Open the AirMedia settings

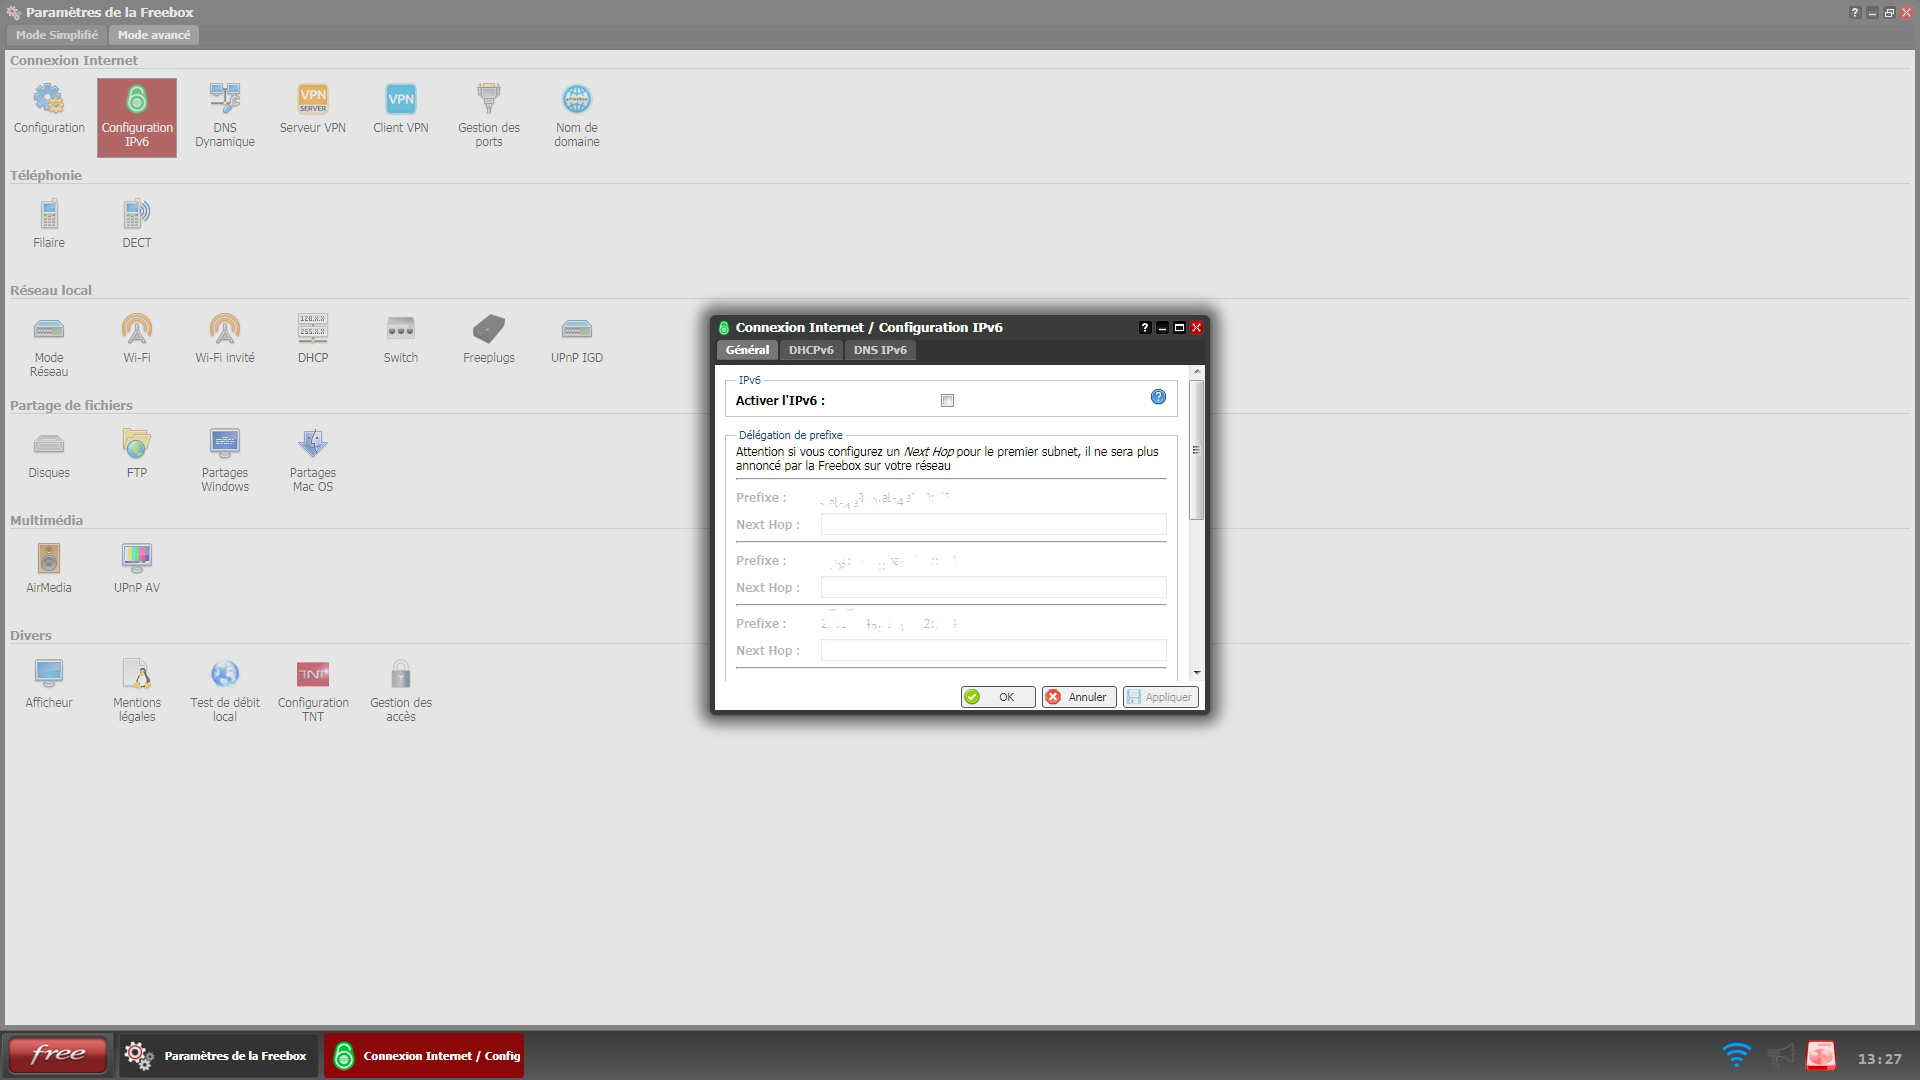49,569
